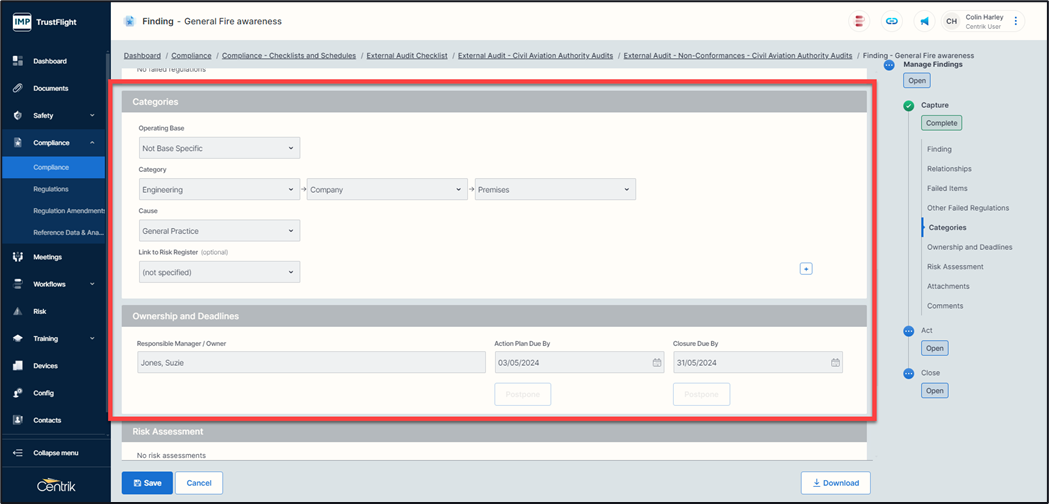Click the link chain icon in header

click(x=891, y=21)
